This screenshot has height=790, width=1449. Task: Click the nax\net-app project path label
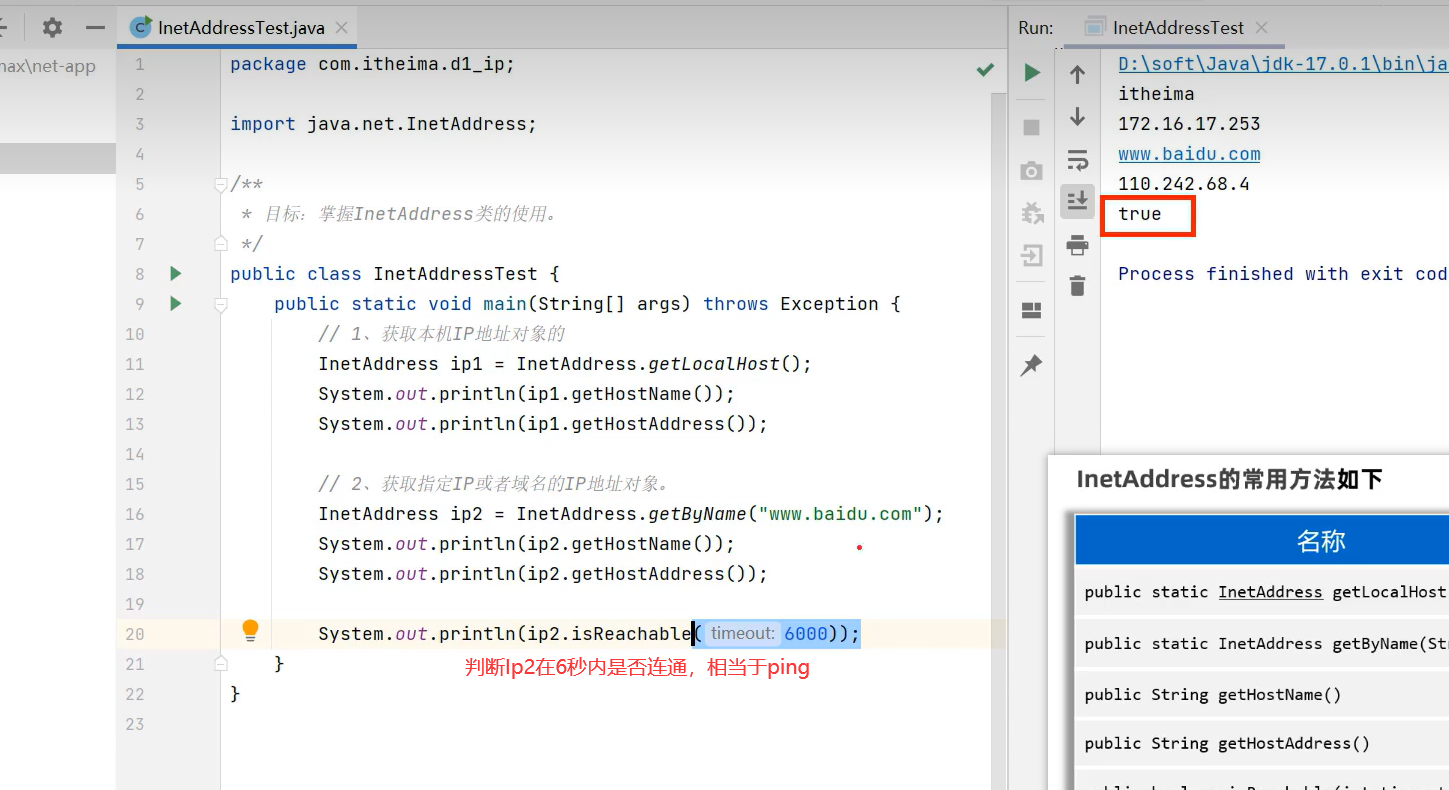point(48,67)
